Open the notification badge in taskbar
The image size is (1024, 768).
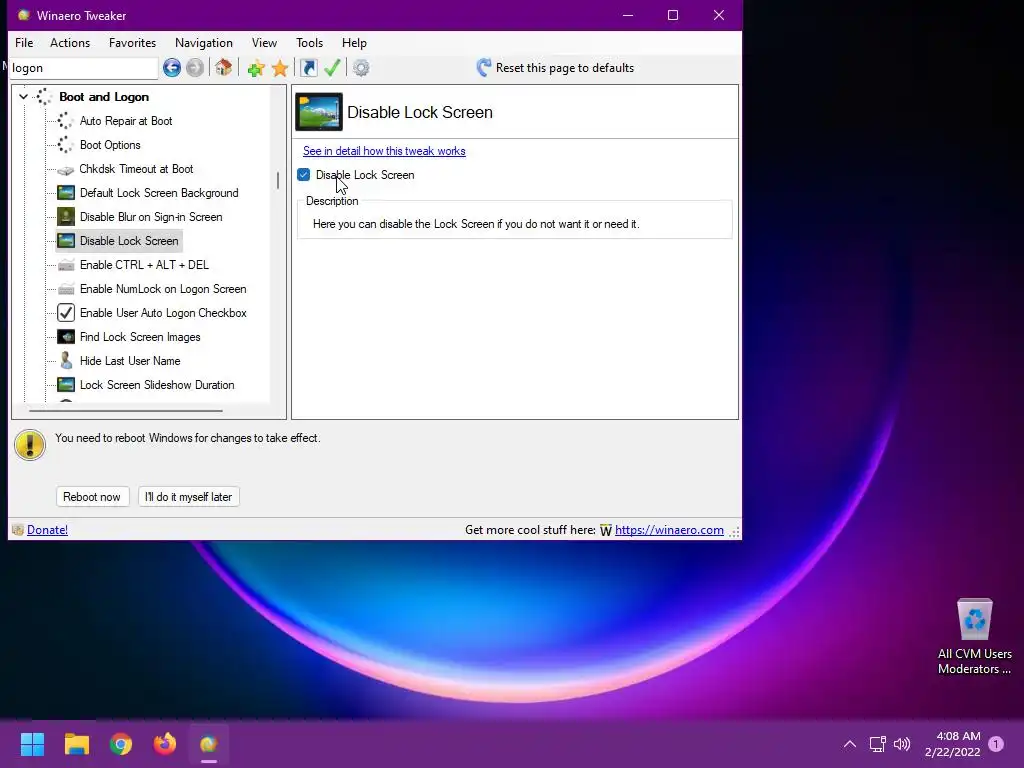click(996, 744)
